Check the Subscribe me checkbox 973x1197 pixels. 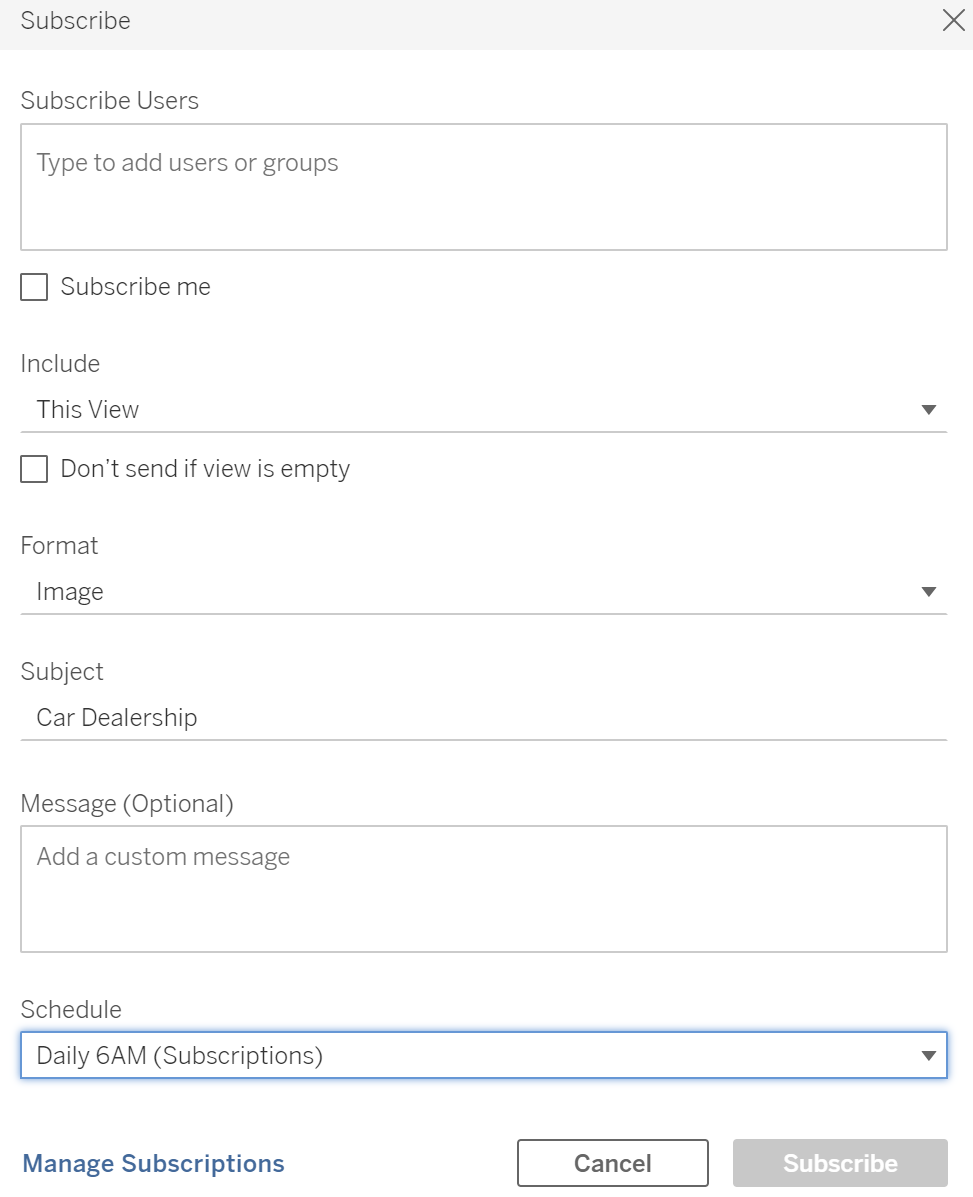(x=34, y=287)
